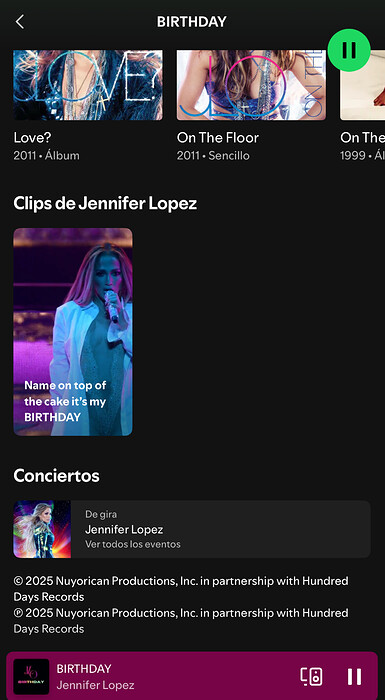Select the On The Floor title text

click(x=218, y=138)
